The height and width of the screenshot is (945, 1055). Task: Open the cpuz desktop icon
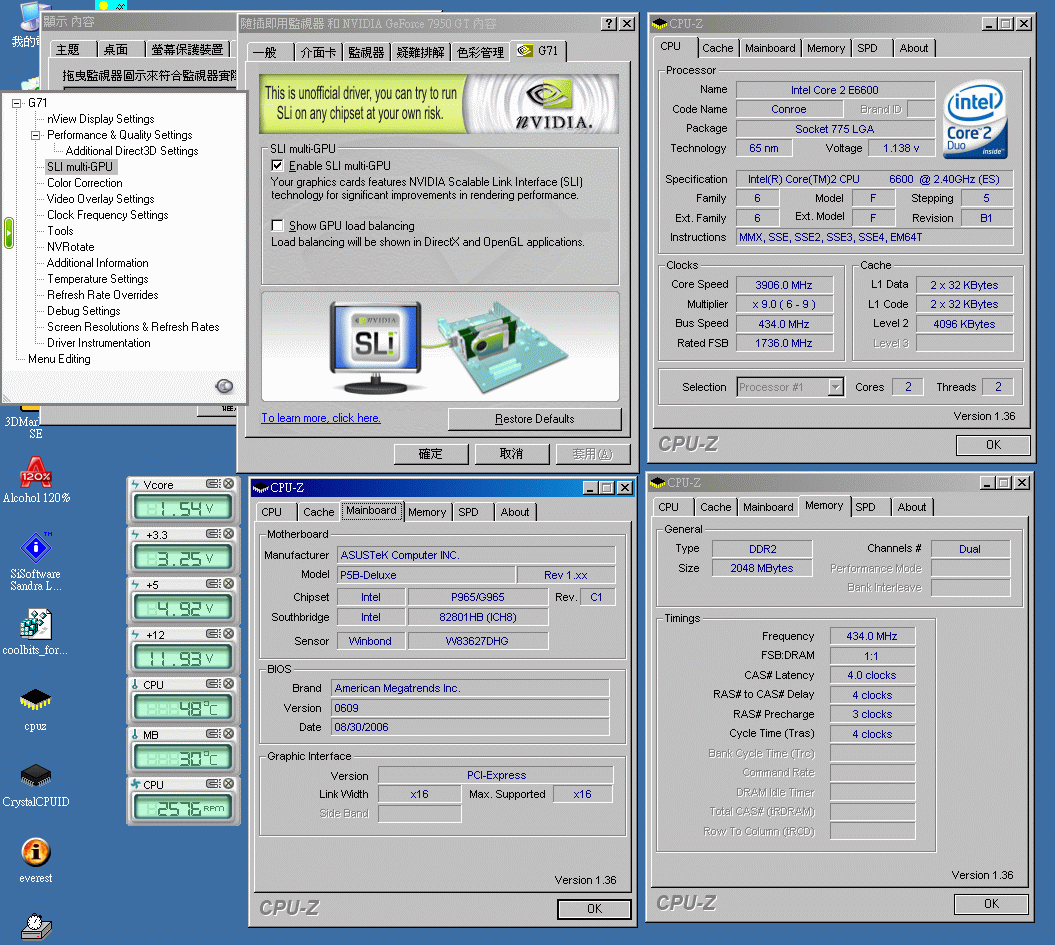35,708
